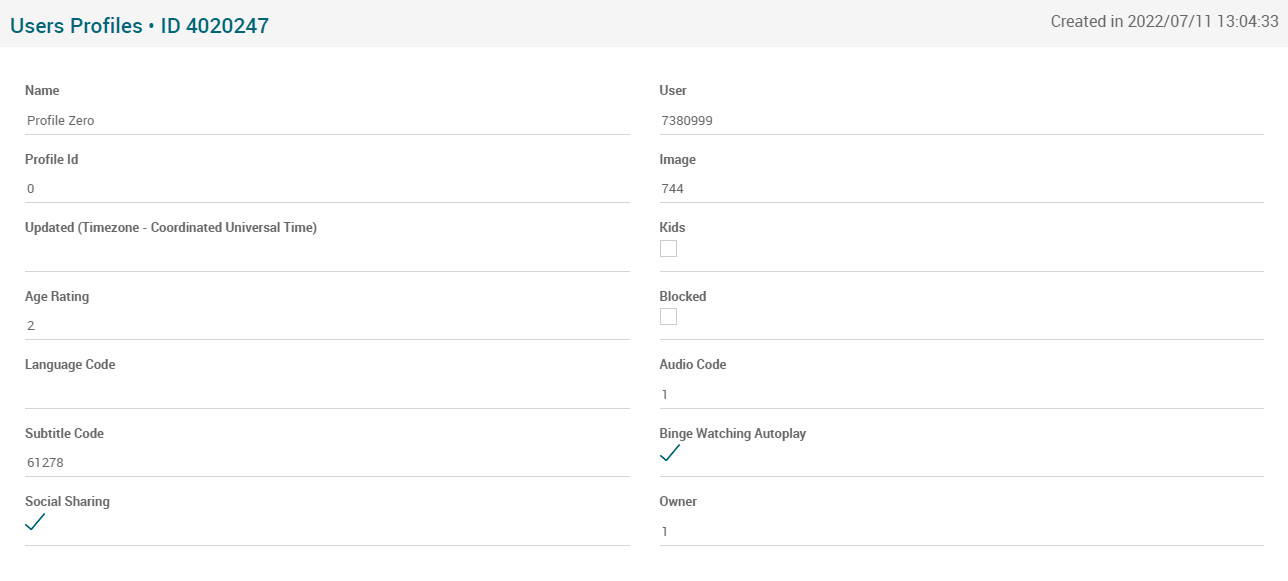This screenshot has width=1288, height=581.
Task: Select the Profile Id input field
Action: click(327, 189)
